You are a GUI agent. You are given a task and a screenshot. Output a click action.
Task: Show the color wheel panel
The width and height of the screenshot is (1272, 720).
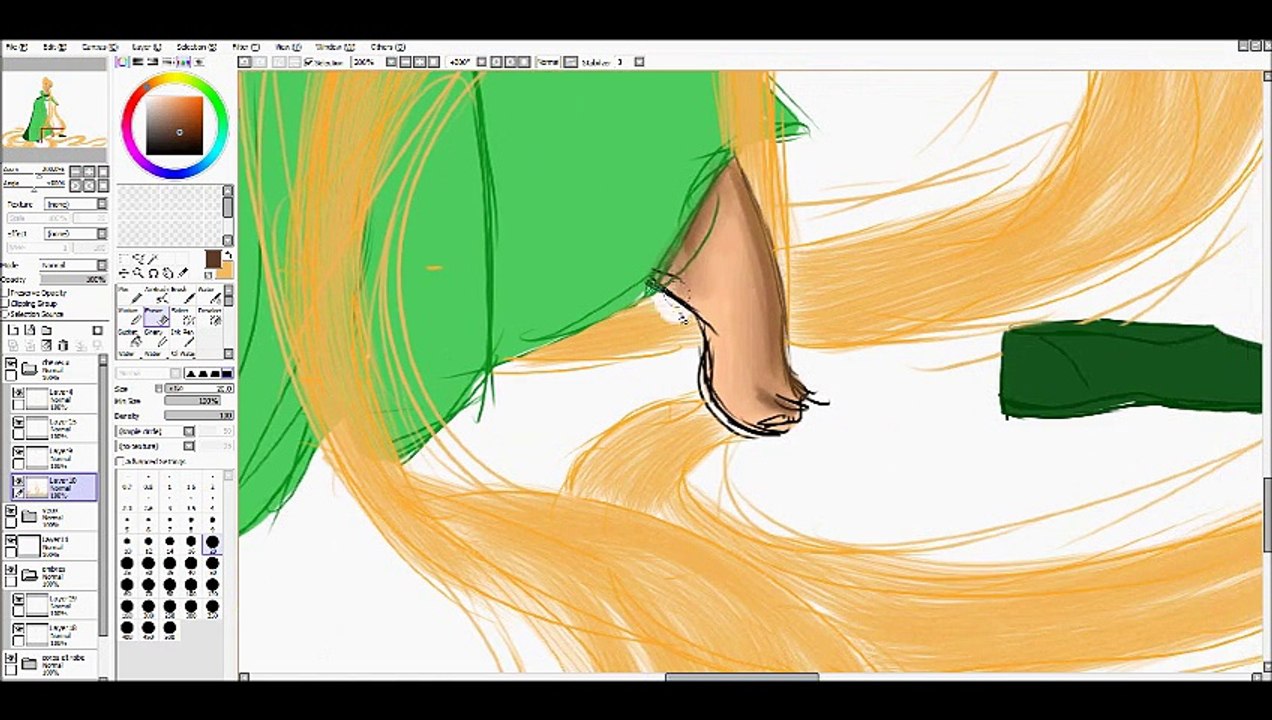pos(122,62)
